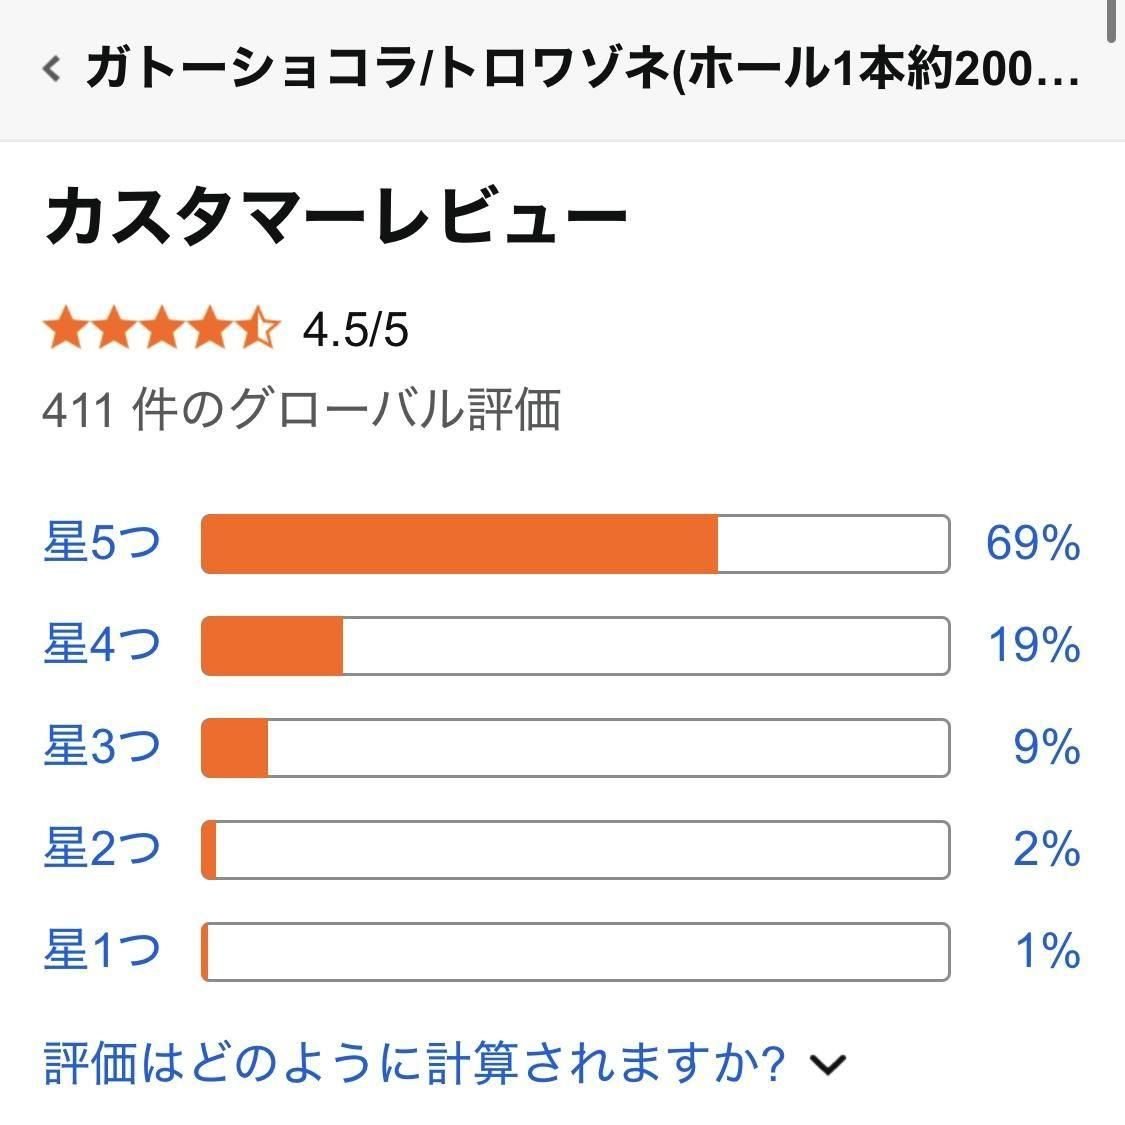Click the vertical scrollbar at right edge
Screen dimensions: 1125x1125
(x=1112, y=20)
